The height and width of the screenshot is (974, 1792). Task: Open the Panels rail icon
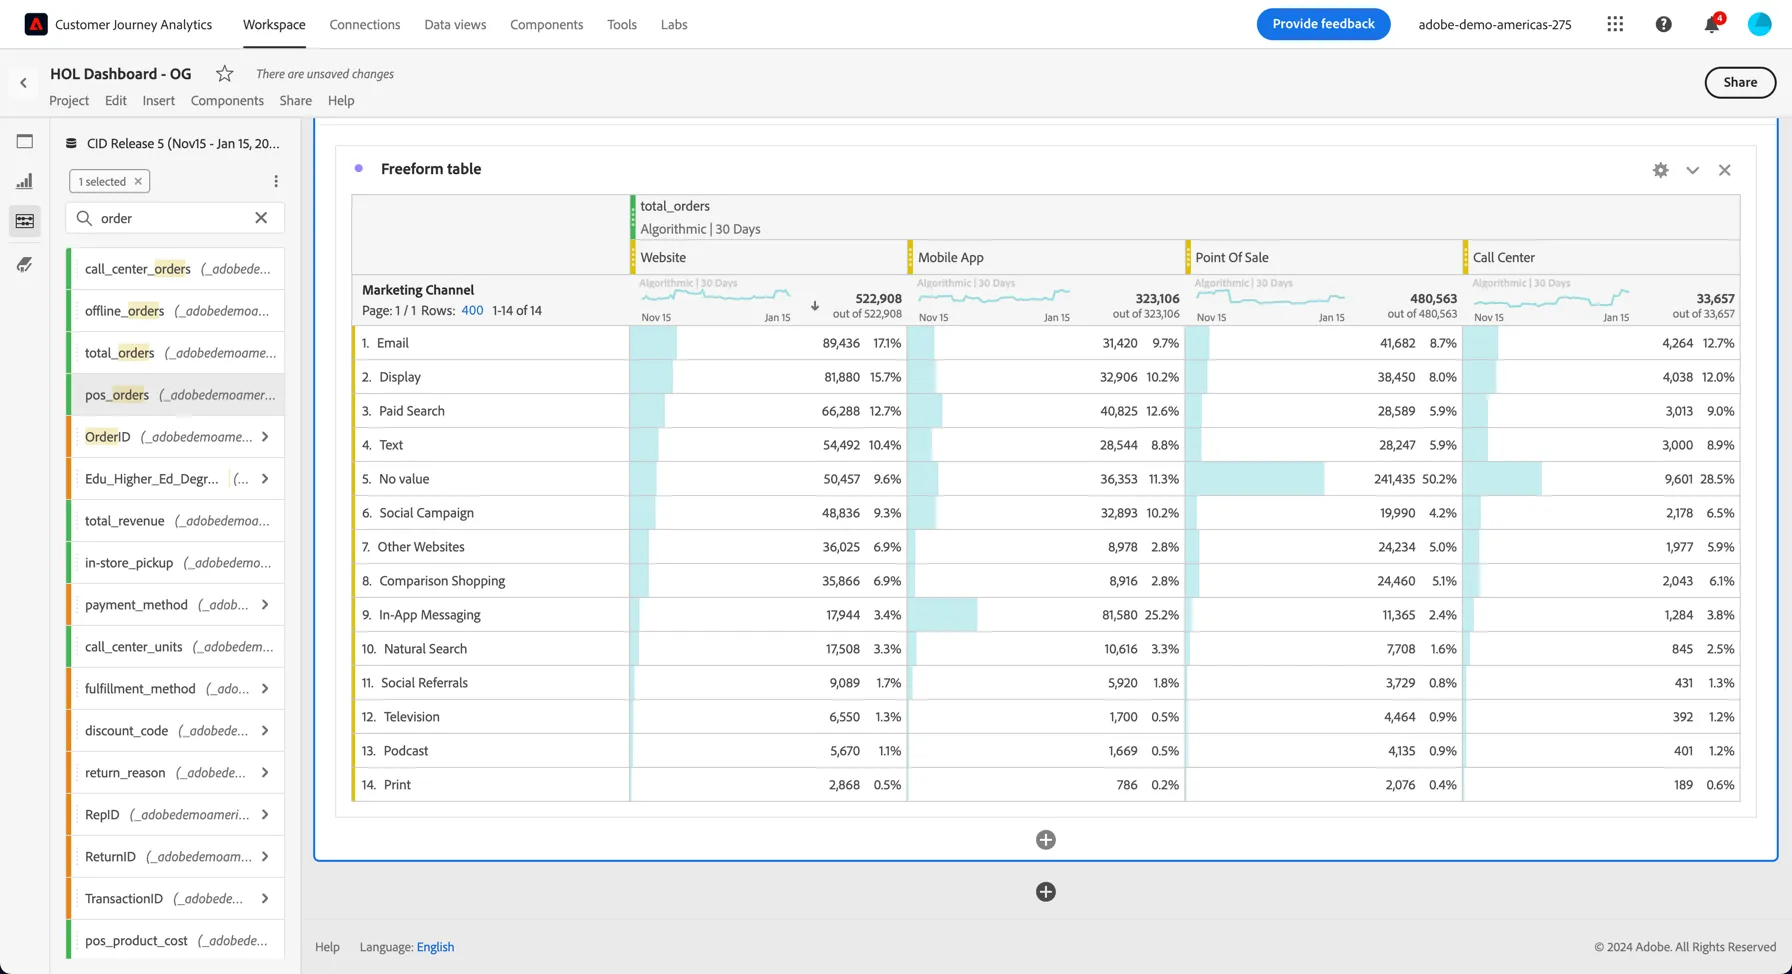tap(25, 141)
